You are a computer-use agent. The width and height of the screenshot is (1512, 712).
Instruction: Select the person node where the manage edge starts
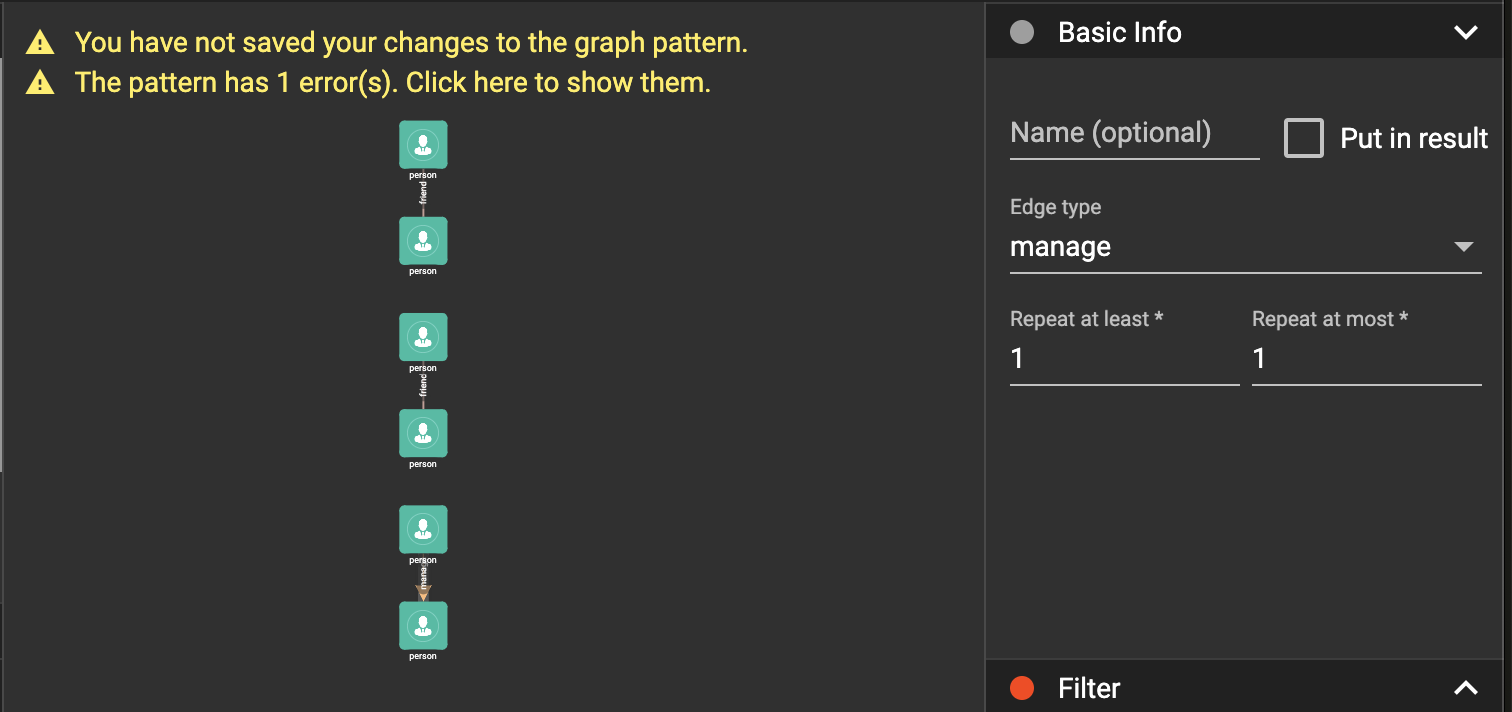coord(423,529)
